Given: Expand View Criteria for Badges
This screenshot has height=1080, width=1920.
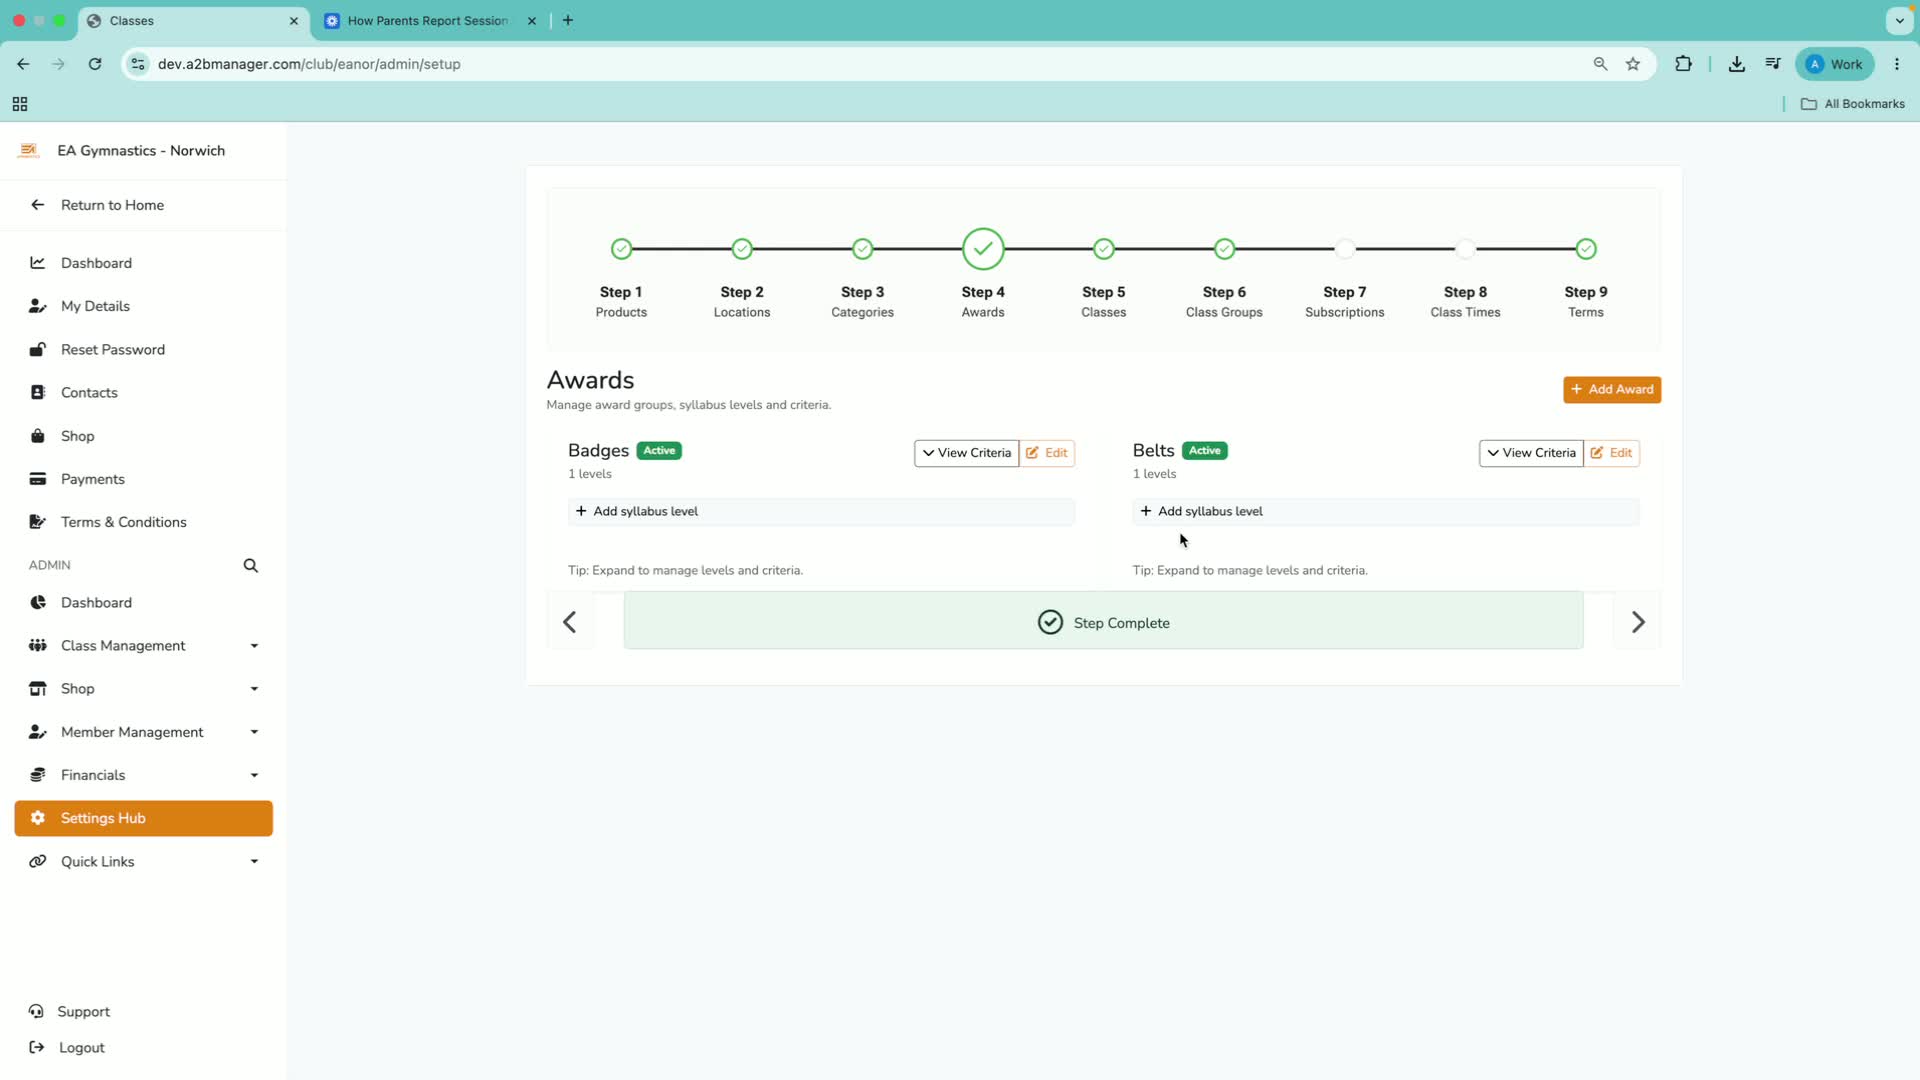Looking at the screenshot, I should click(x=966, y=453).
